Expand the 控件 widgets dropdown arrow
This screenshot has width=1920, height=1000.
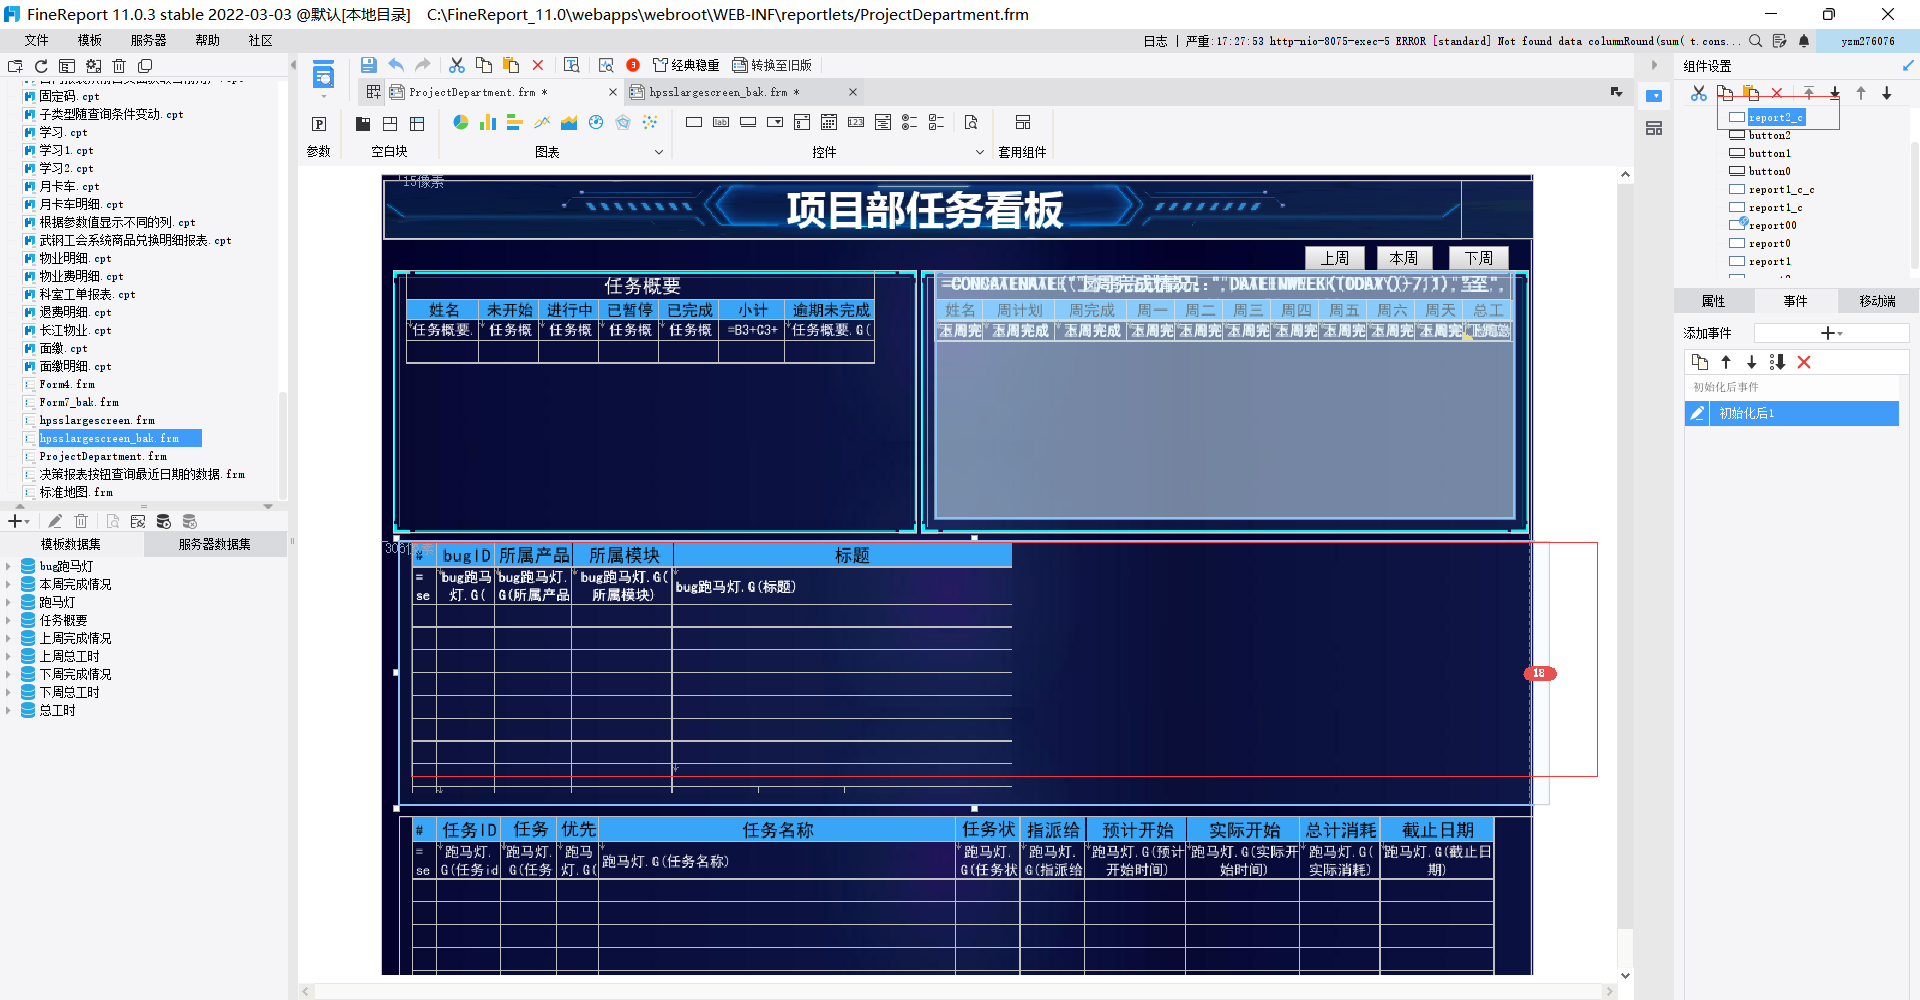tap(980, 152)
